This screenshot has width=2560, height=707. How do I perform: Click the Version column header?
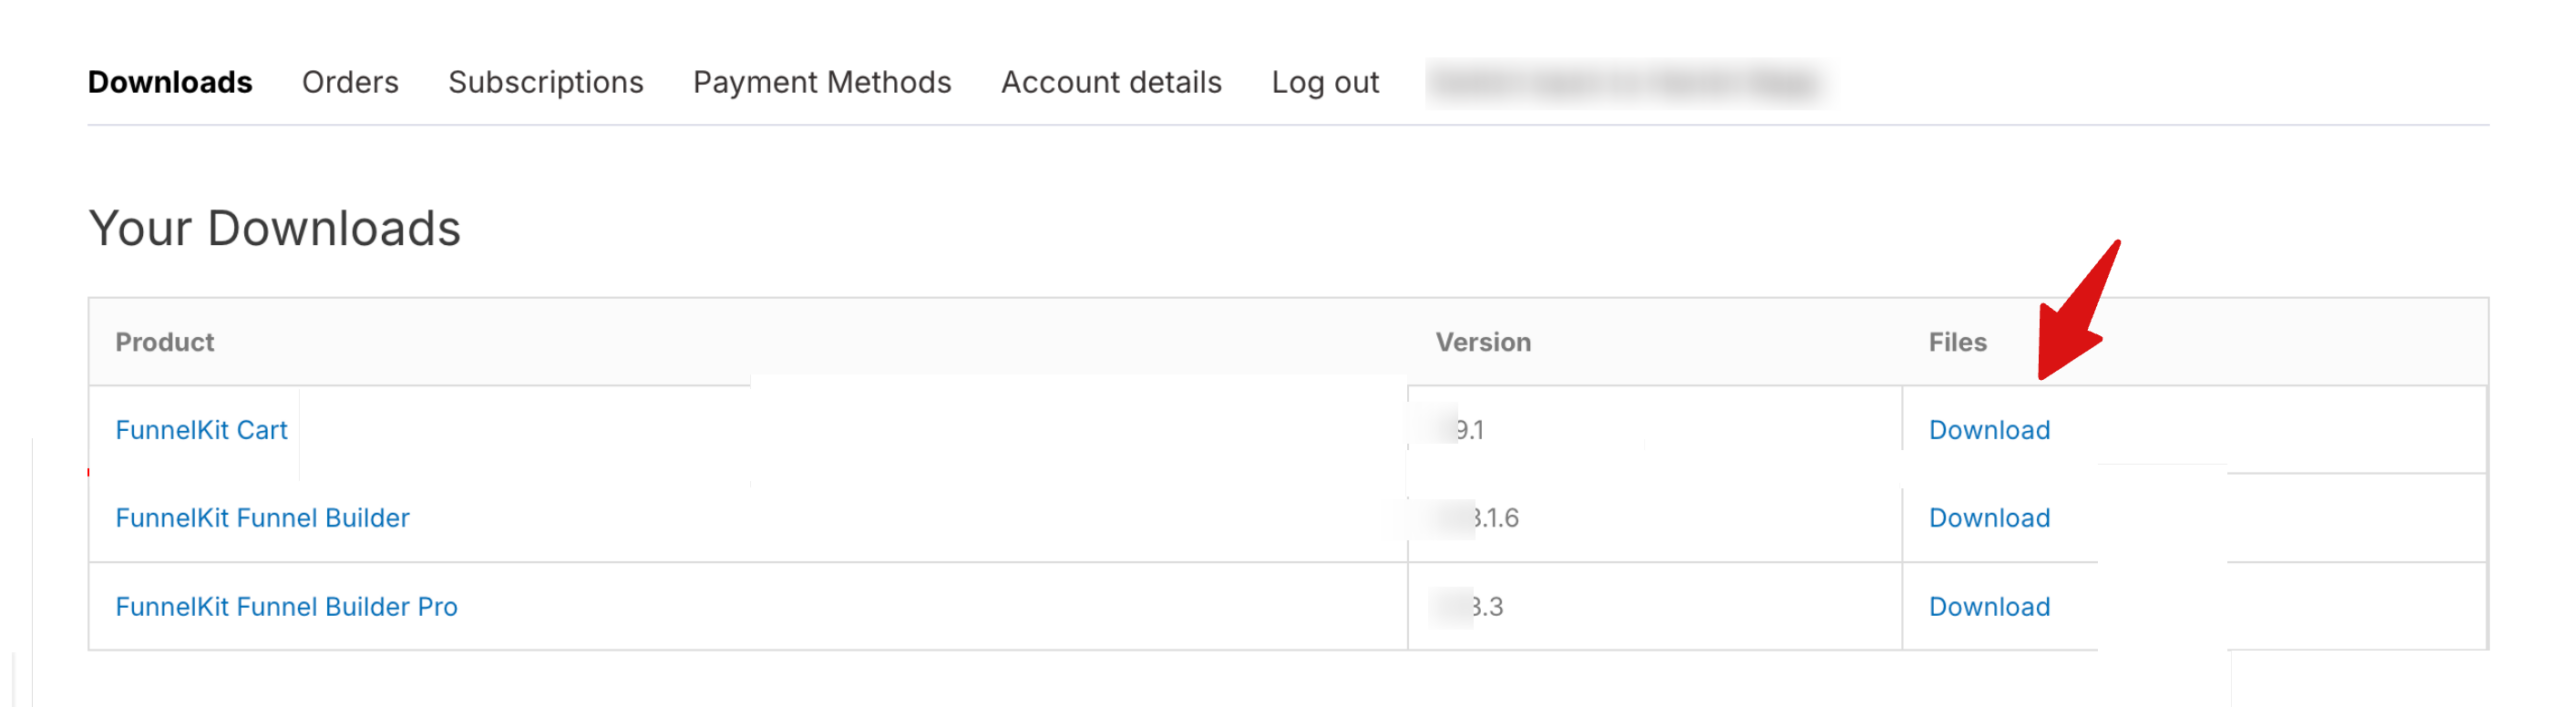1483,341
